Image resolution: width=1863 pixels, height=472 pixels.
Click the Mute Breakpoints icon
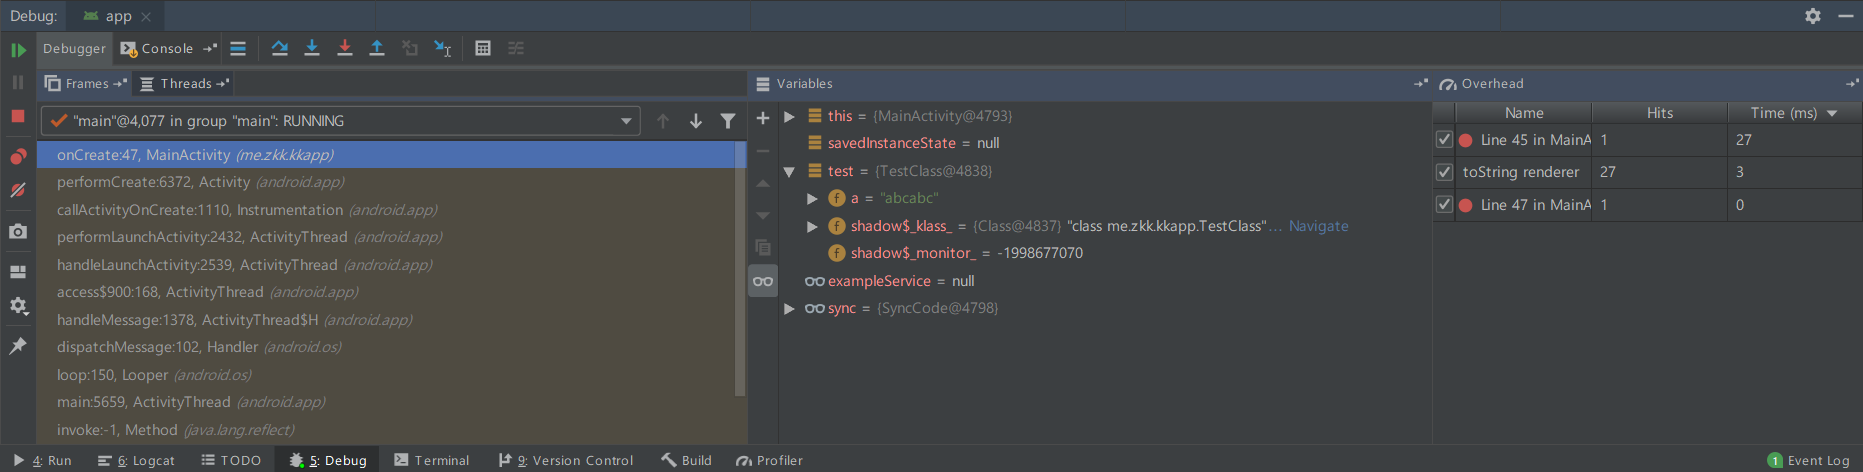point(18,190)
